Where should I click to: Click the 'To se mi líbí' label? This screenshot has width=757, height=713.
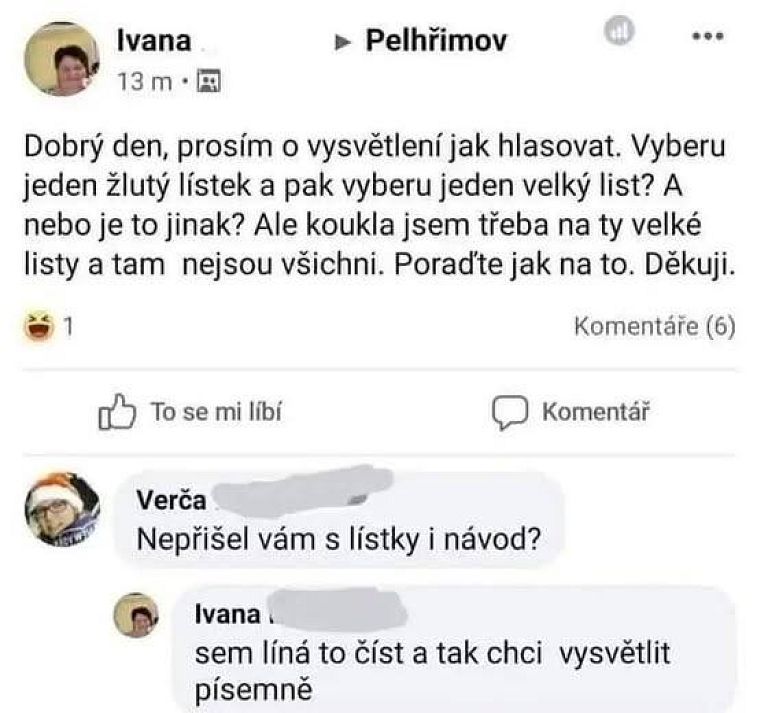[x=216, y=412]
